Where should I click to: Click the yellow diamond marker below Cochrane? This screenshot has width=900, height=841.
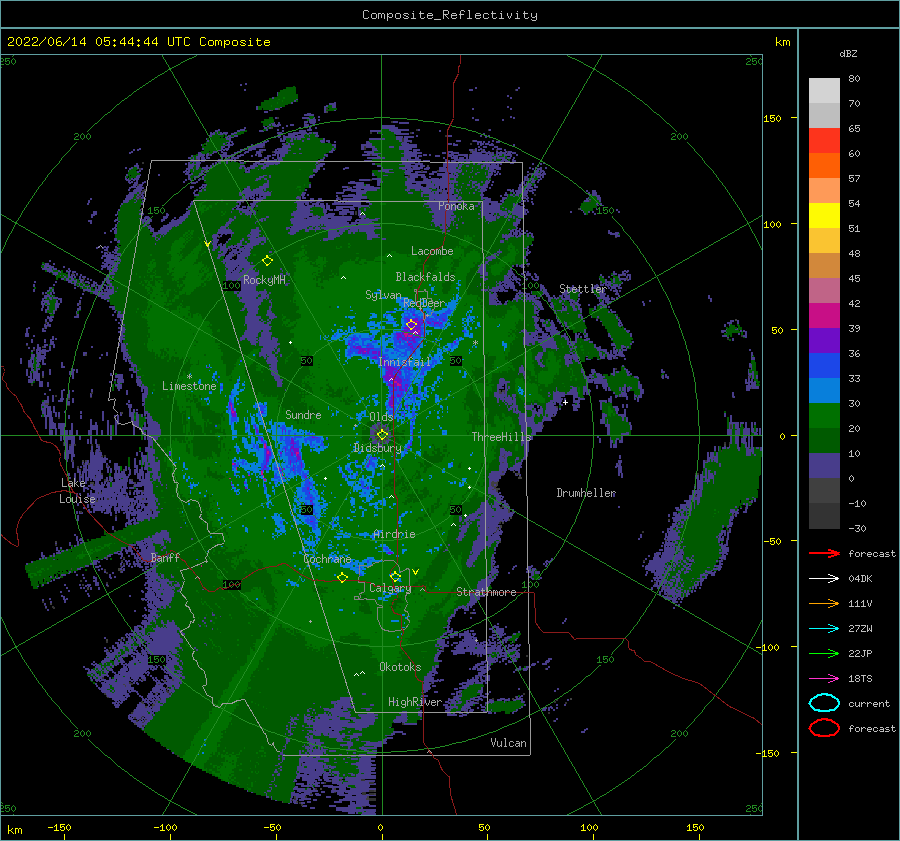coord(342,577)
